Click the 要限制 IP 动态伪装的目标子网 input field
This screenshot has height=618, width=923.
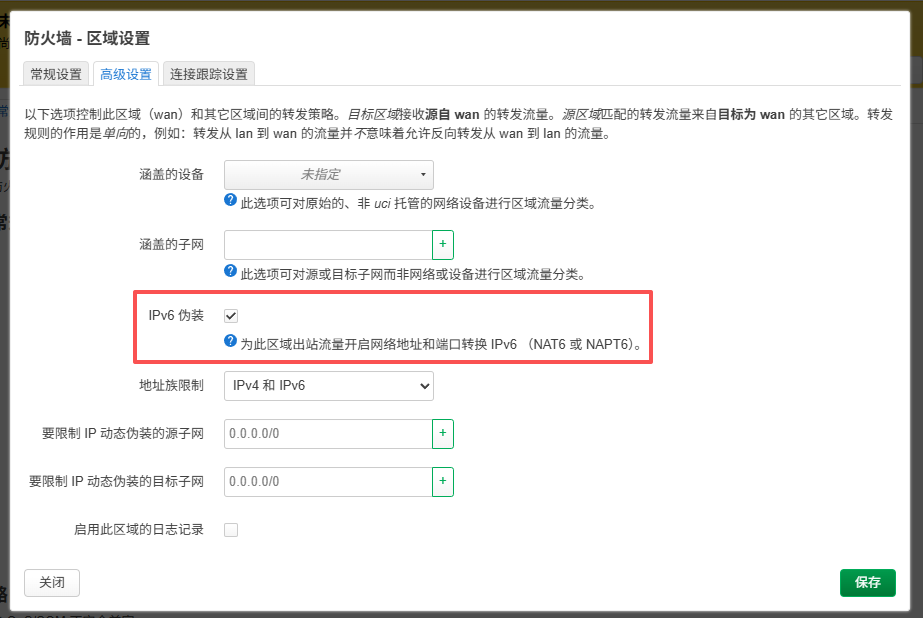(328, 482)
